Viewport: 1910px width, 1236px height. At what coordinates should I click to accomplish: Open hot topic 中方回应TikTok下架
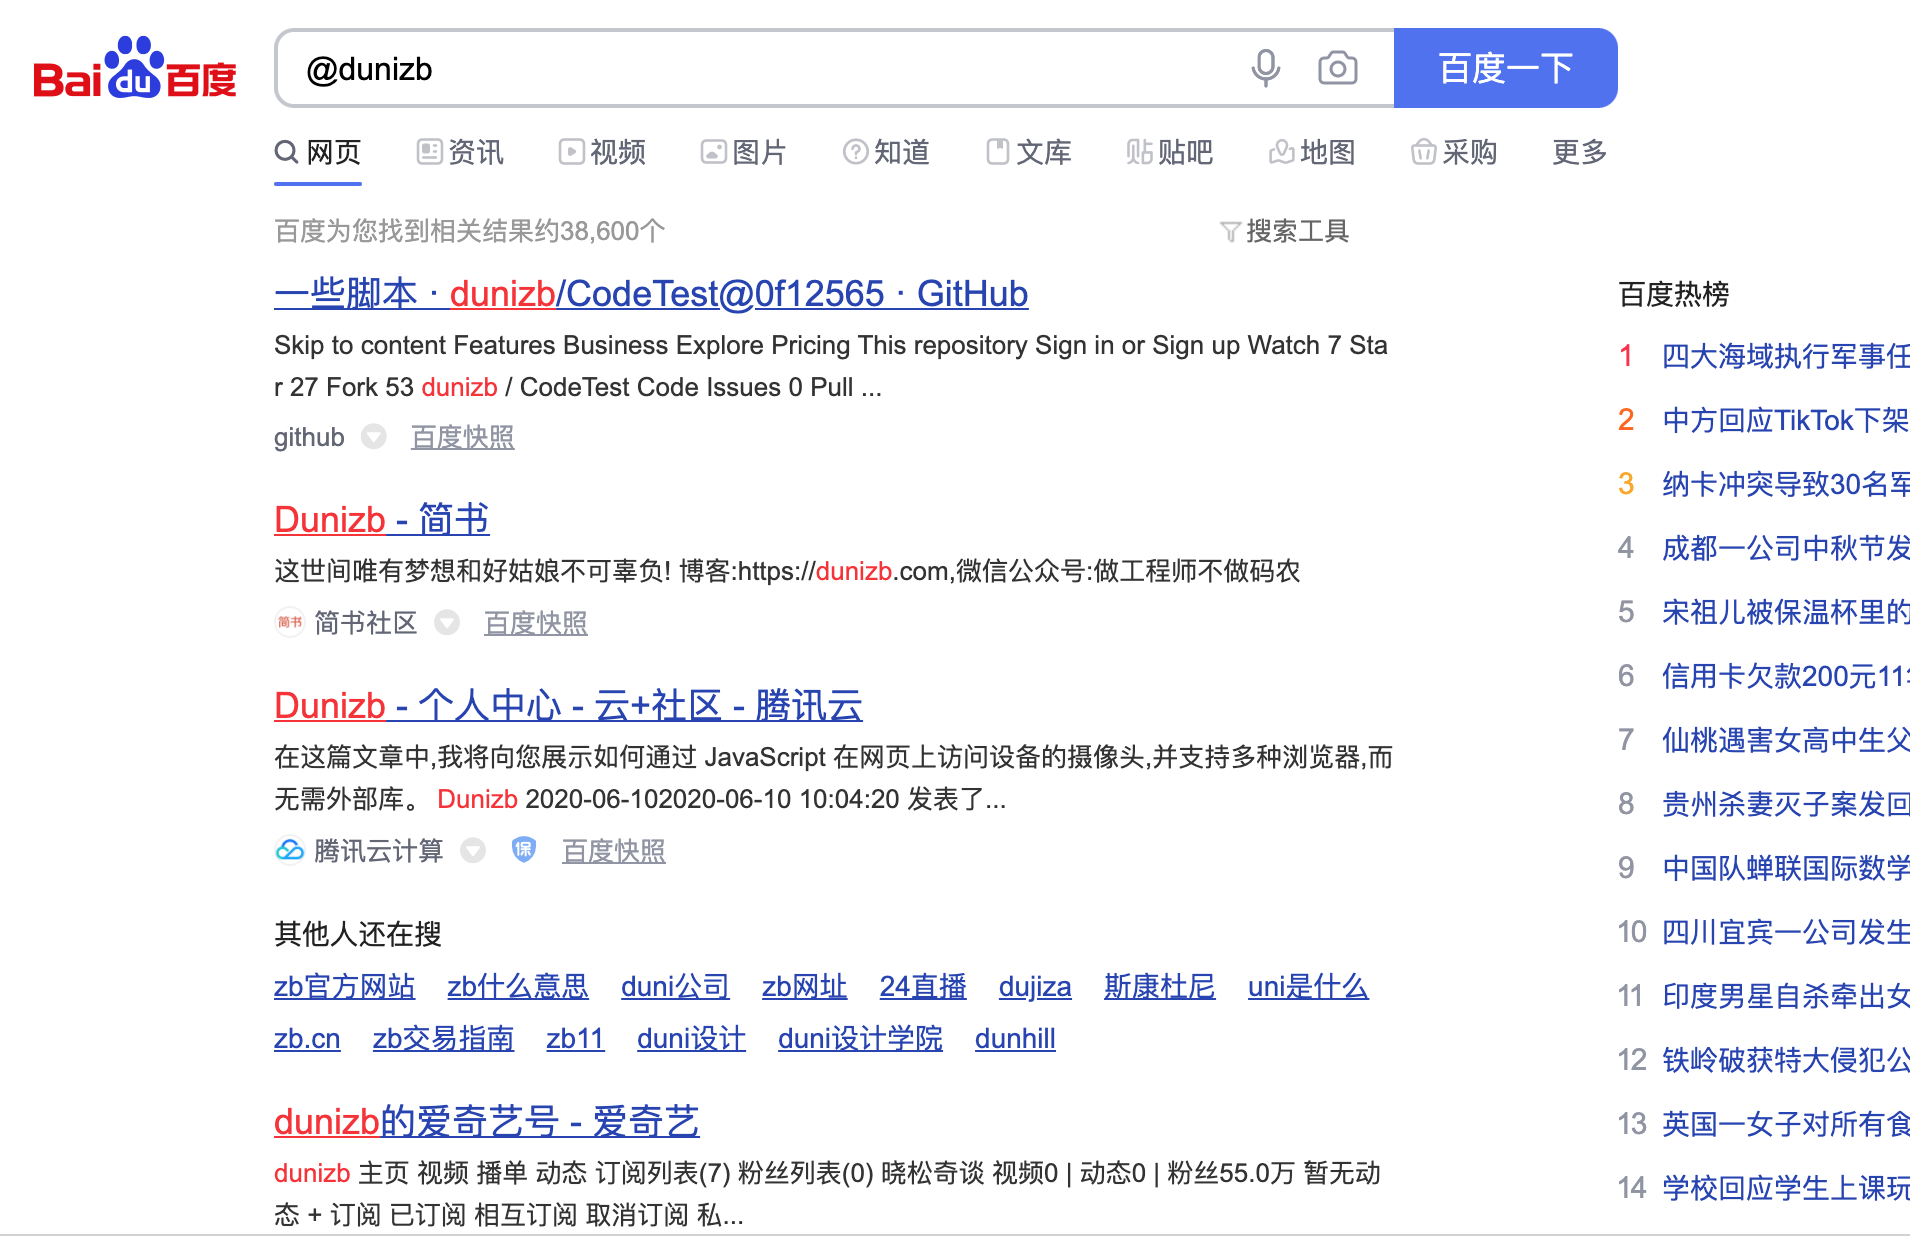[1786, 420]
